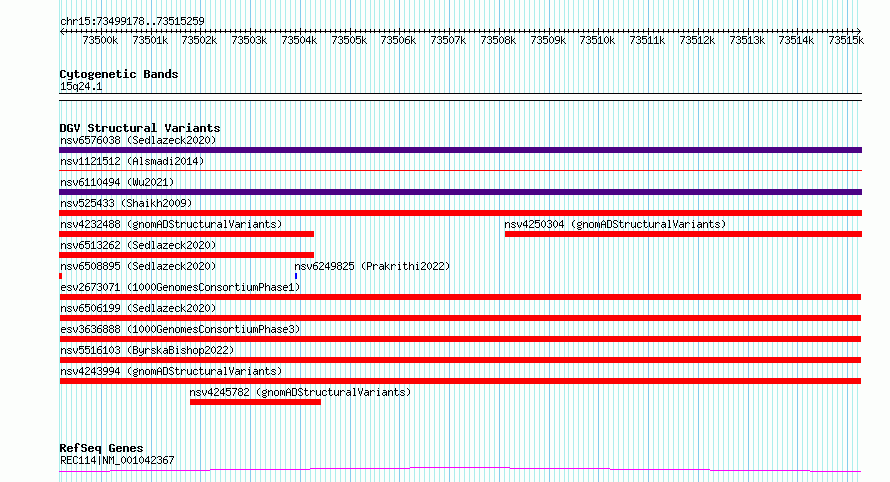Open variant nsv4245782 gnomAD label
The image size is (890, 482).
[300, 392]
